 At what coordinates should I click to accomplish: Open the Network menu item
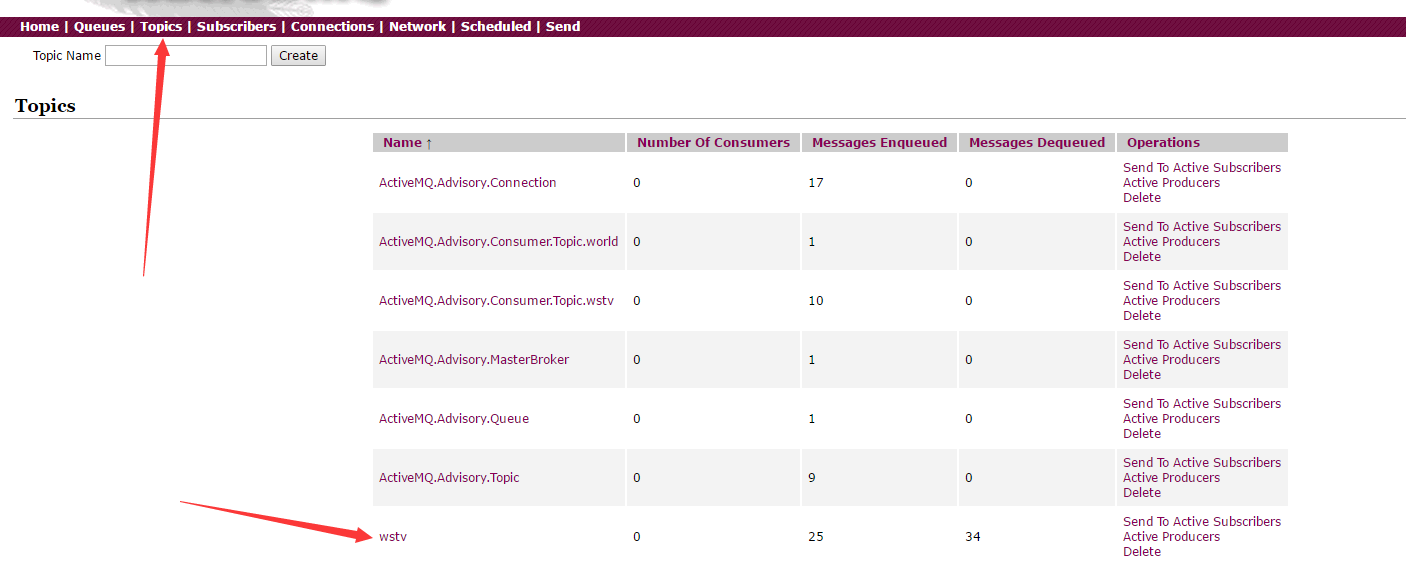click(417, 27)
